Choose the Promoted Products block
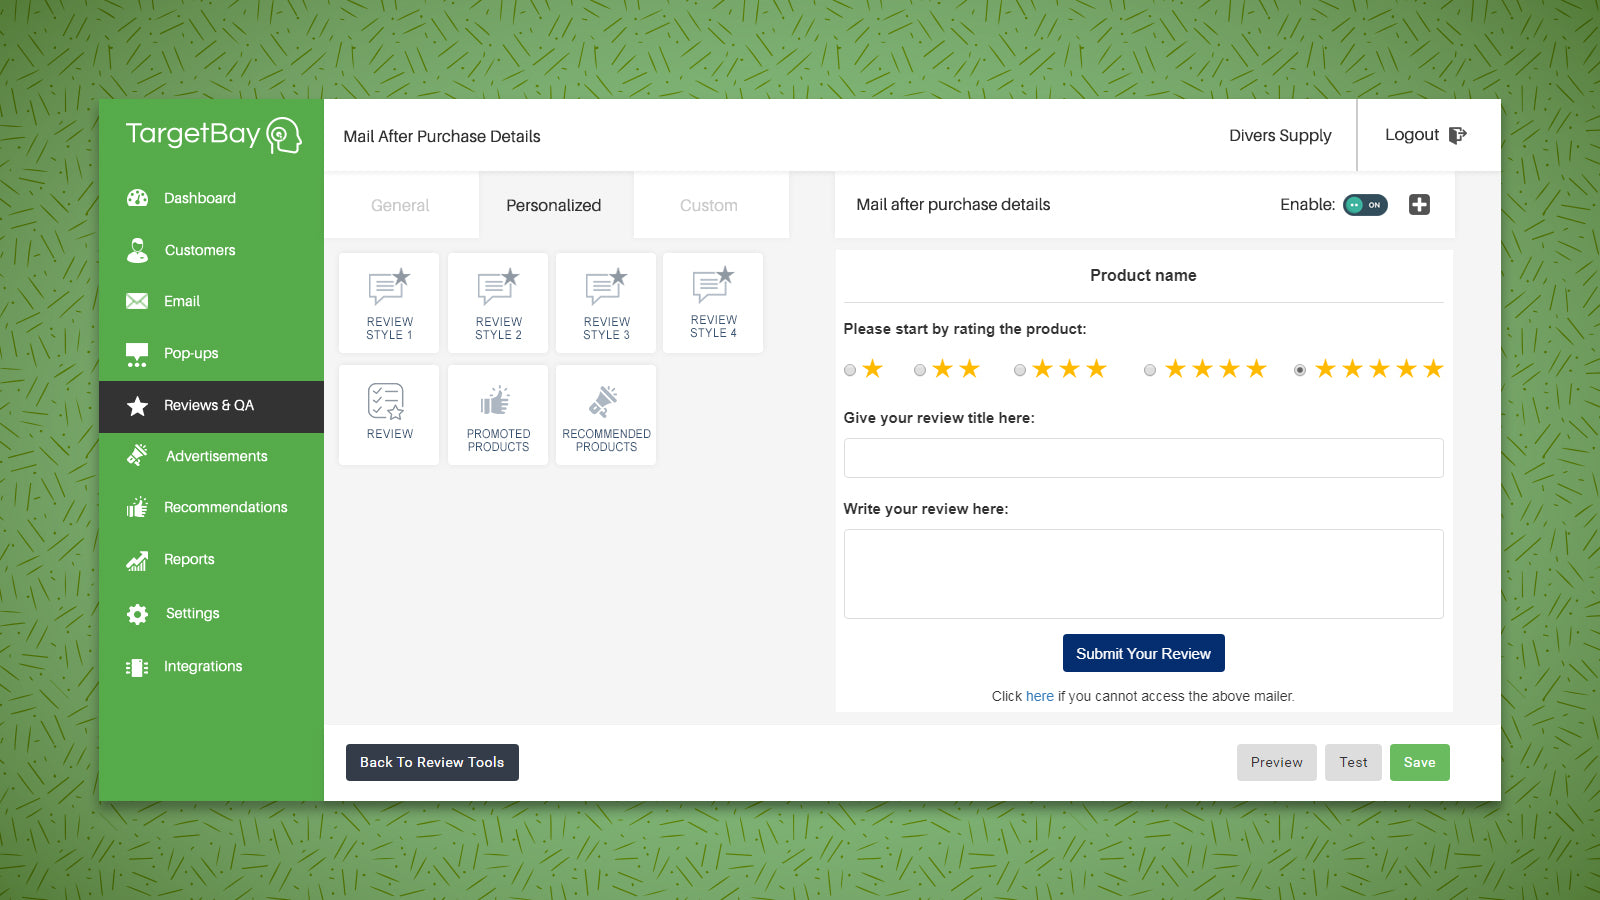This screenshot has height=900, width=1600. (x=498, y=415)
